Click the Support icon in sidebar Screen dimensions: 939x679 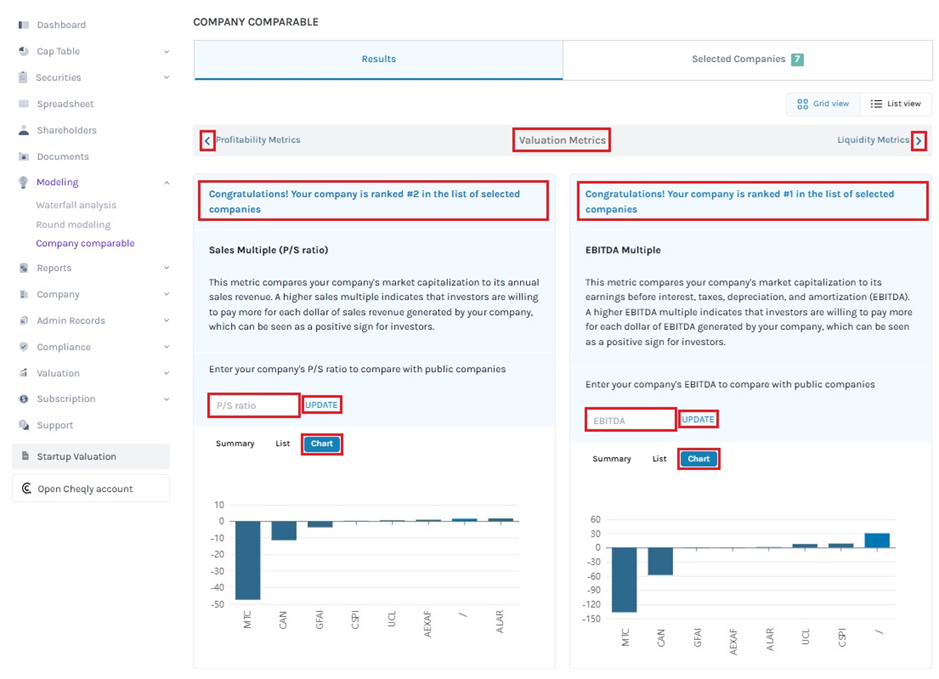(x=24, y=425)
